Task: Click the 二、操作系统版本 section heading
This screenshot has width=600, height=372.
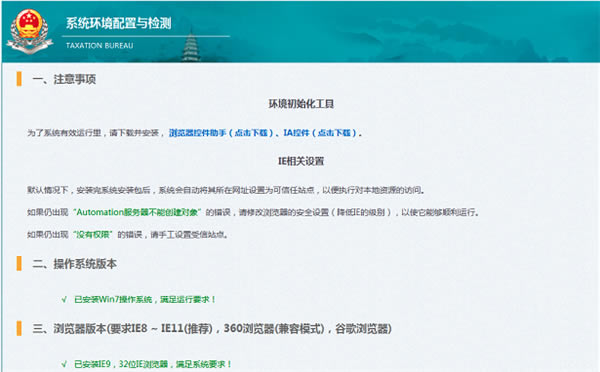Action: [x=74, y=264]
